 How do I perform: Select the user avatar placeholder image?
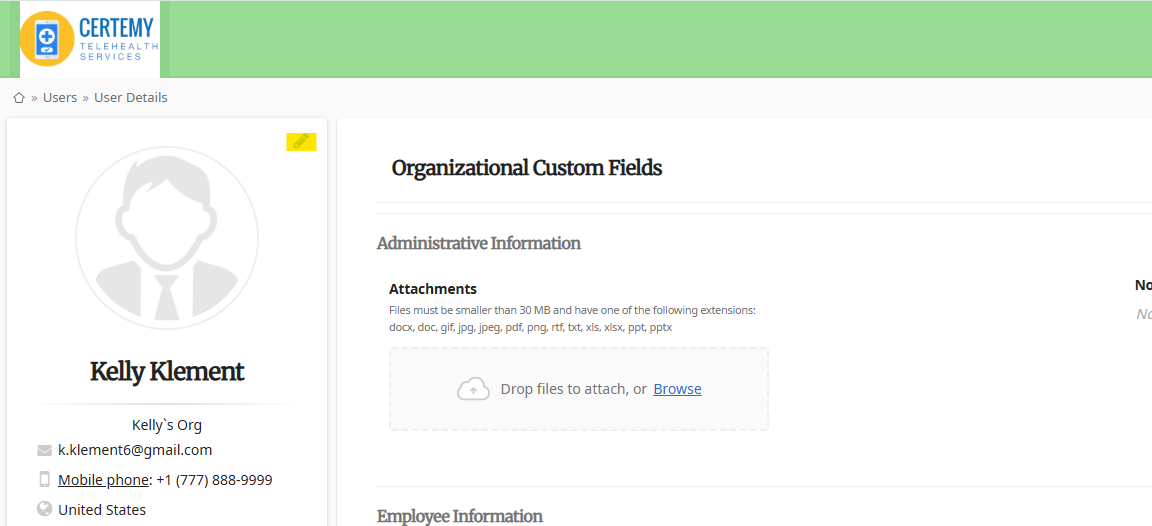click(167, 237)
